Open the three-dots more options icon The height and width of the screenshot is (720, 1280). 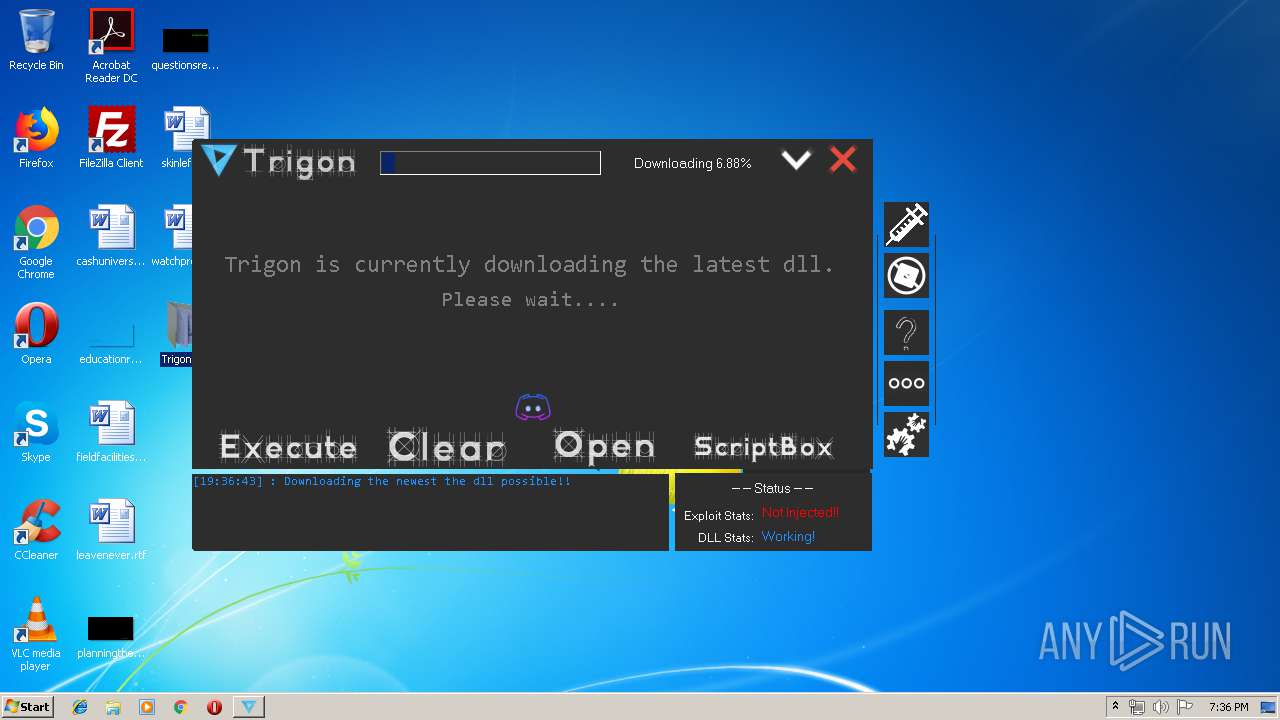906,383
